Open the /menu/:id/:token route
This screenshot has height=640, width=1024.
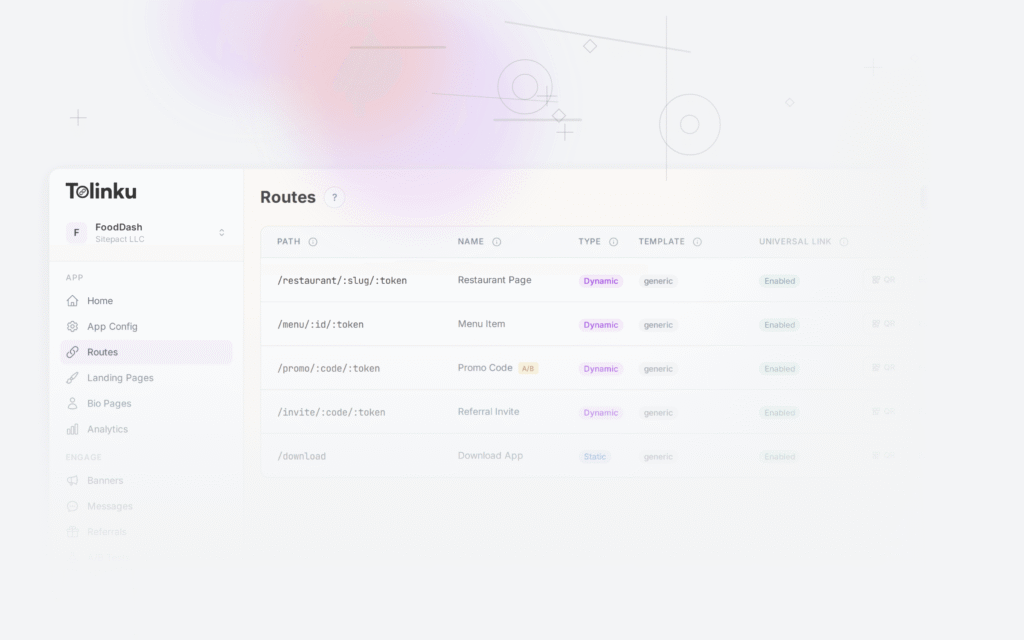coord(320,324)
